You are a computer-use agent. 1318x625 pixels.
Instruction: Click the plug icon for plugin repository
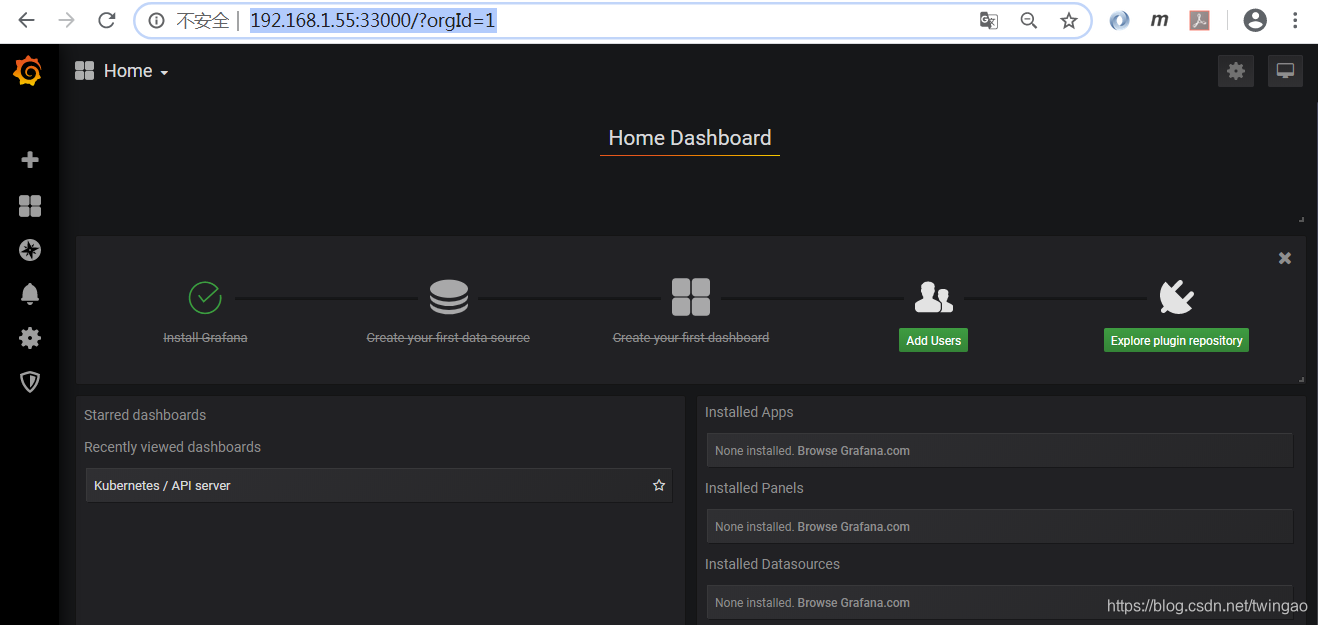click(x=1176, y=297)
